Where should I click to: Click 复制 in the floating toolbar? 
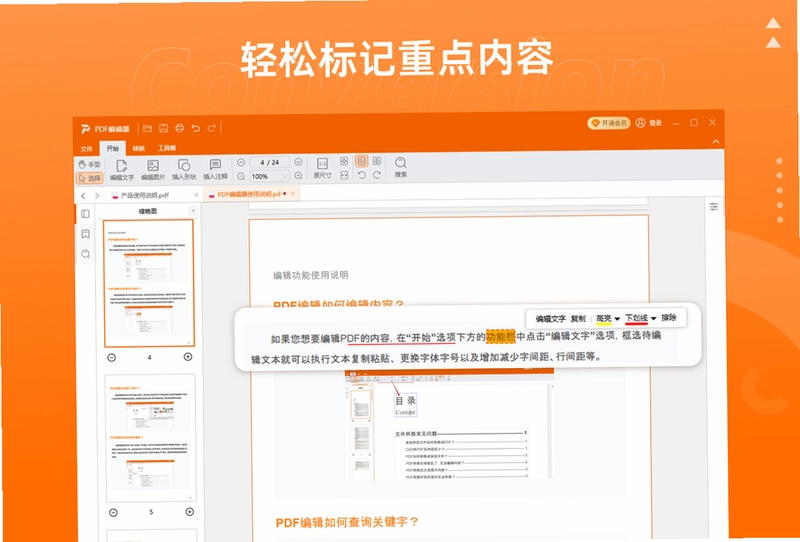click(578, 319)
